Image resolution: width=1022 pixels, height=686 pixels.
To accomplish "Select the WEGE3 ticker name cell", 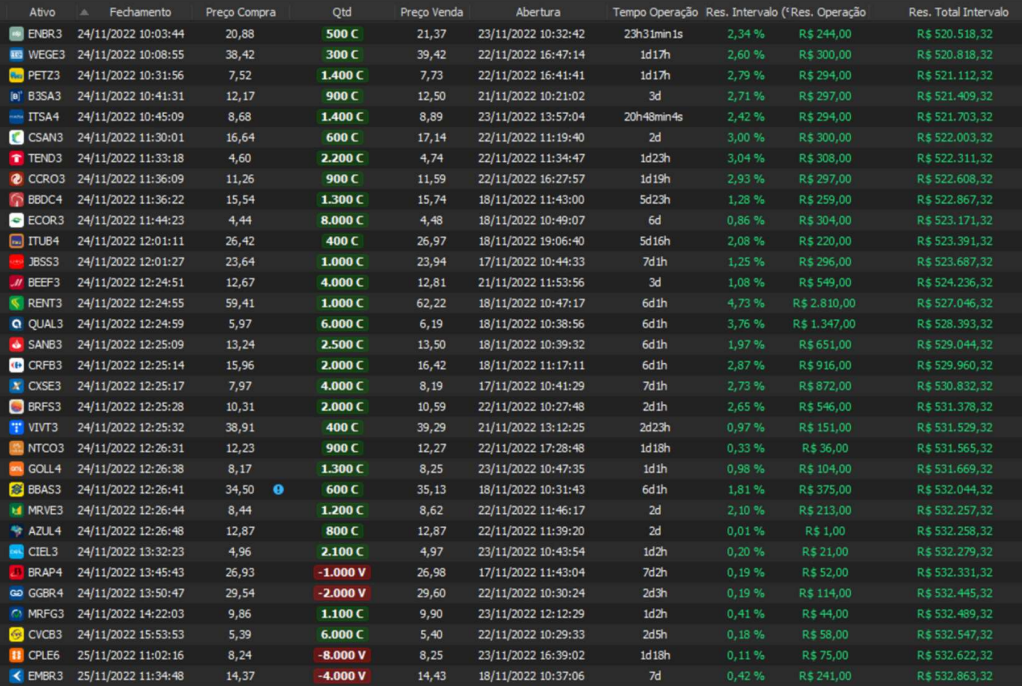I will tap(46, 54).
